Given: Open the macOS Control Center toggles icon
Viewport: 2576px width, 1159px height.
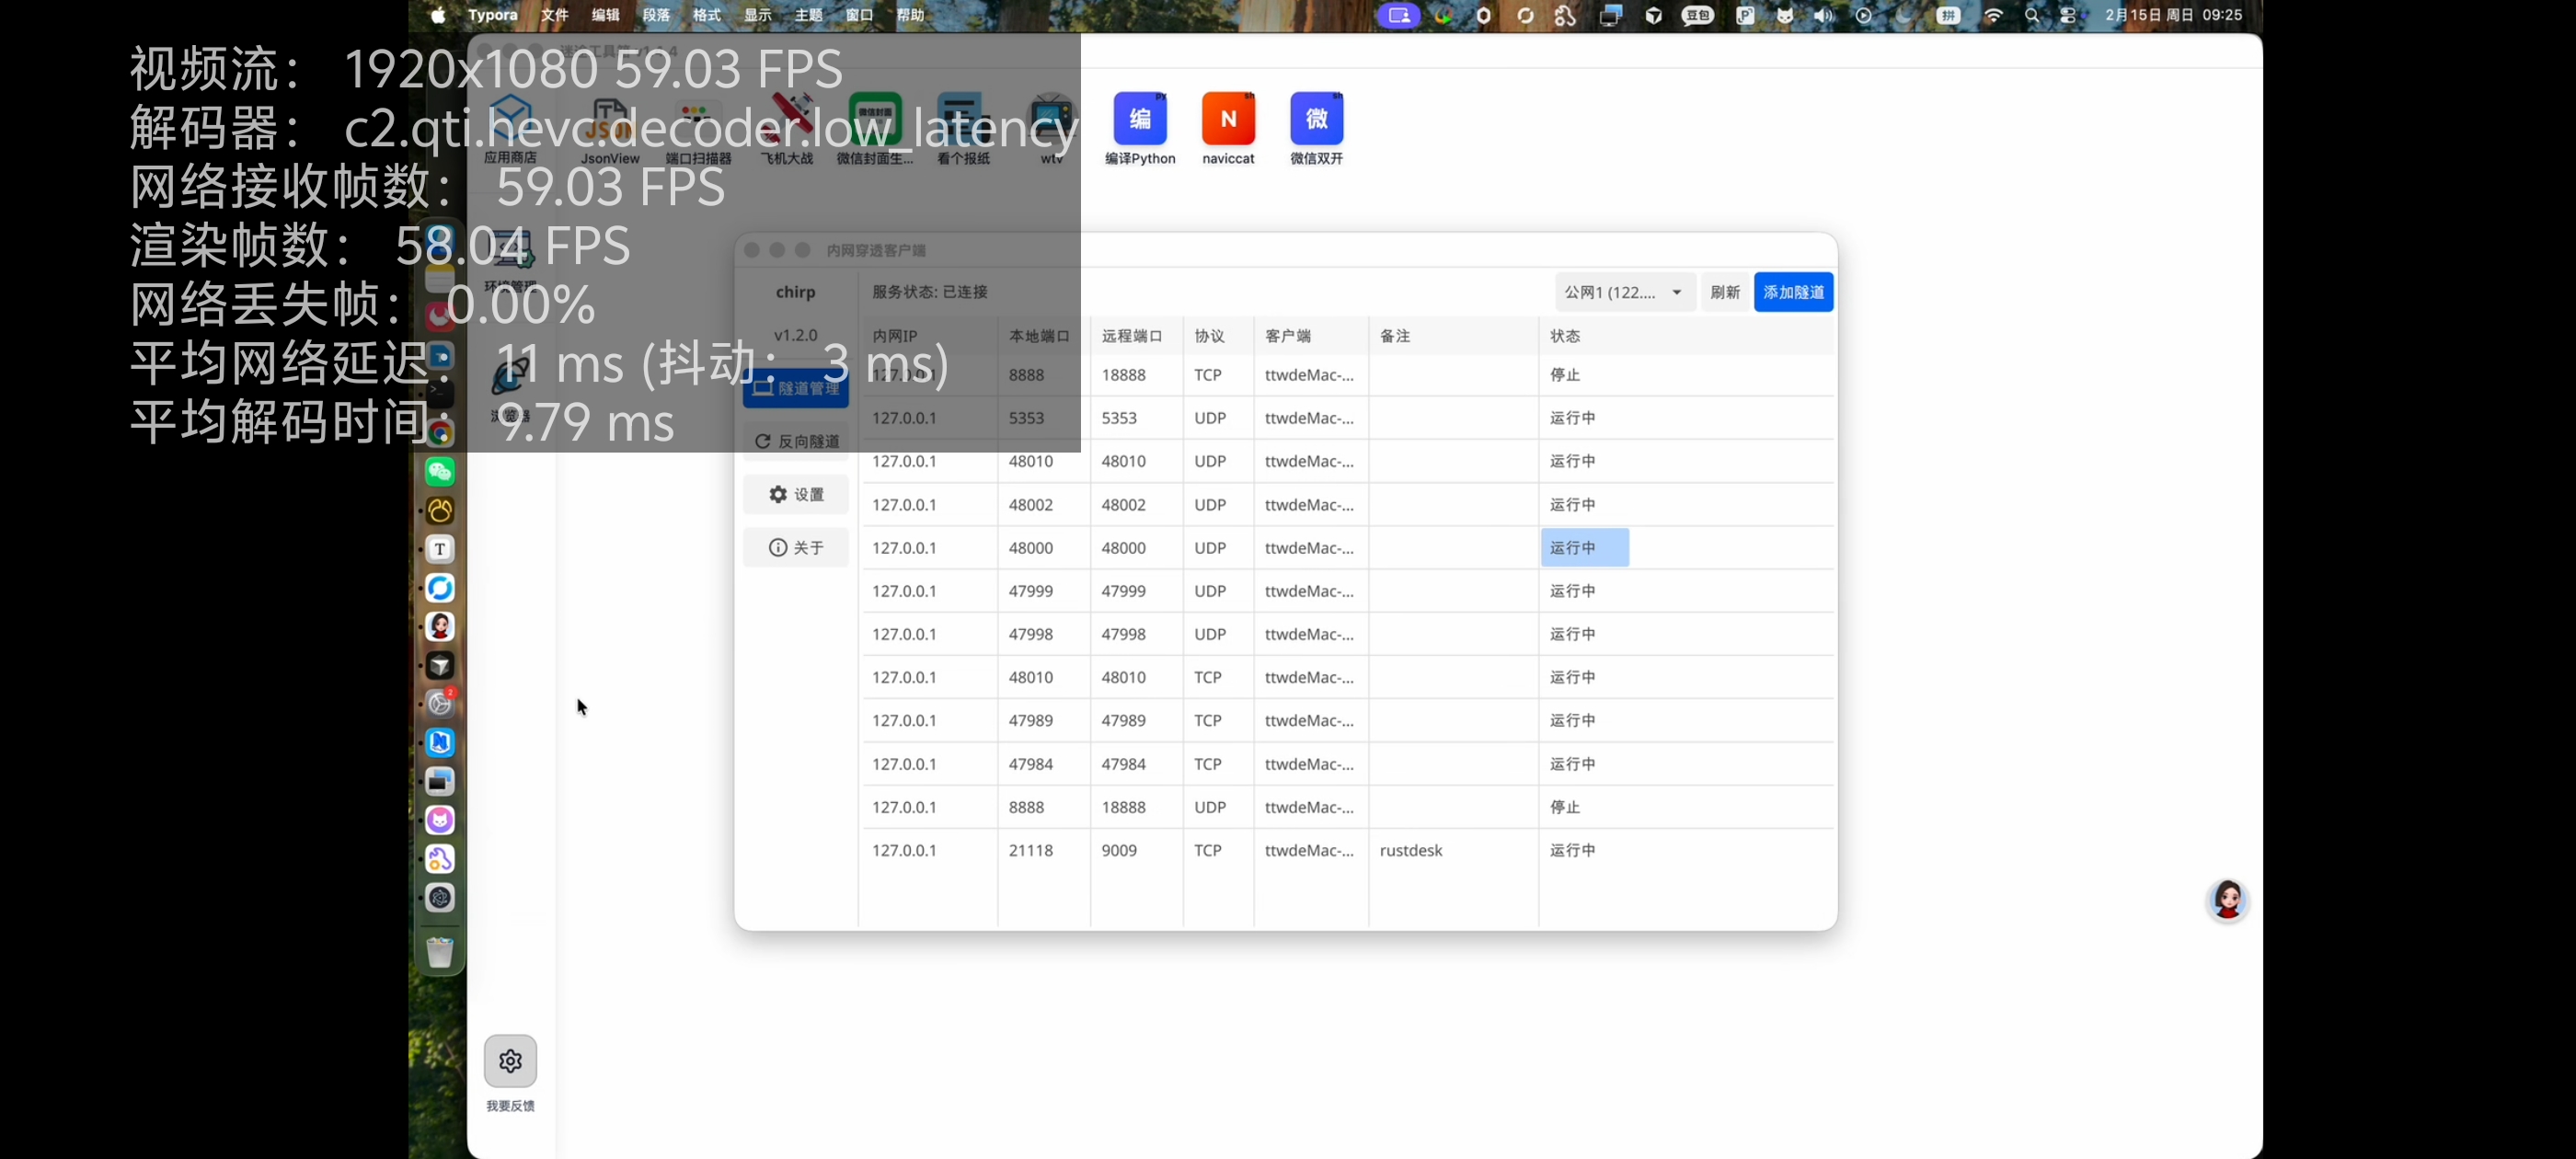Looking at the screenshot, I should (2068, 15).
